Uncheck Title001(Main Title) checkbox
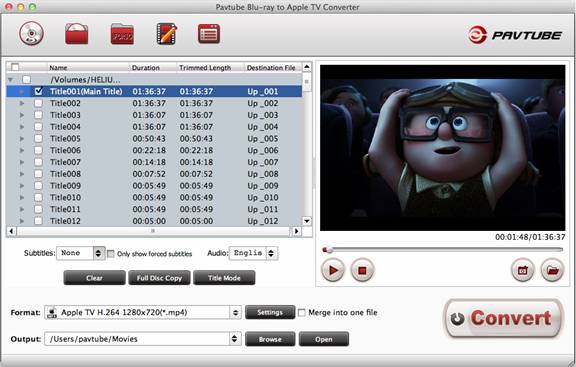 tap(38, 91)
